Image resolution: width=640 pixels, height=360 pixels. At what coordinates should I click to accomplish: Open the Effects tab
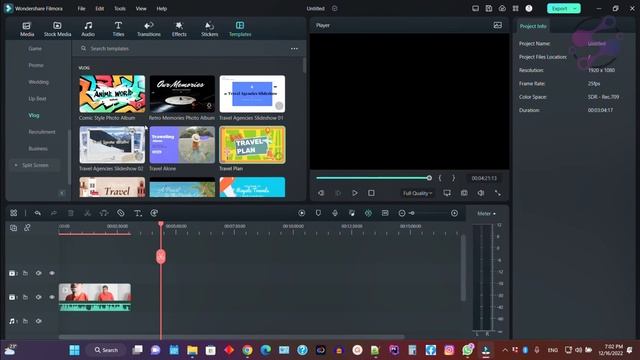[x=179, y=29]
